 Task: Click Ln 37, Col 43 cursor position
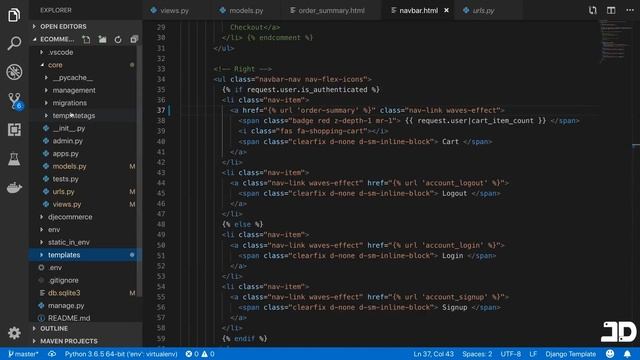(433, 354)
